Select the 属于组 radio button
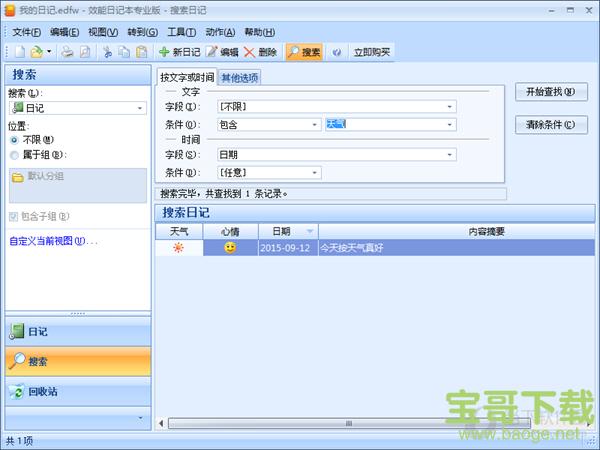Screen dimensions: 600x450 click(x=14, y=155)
